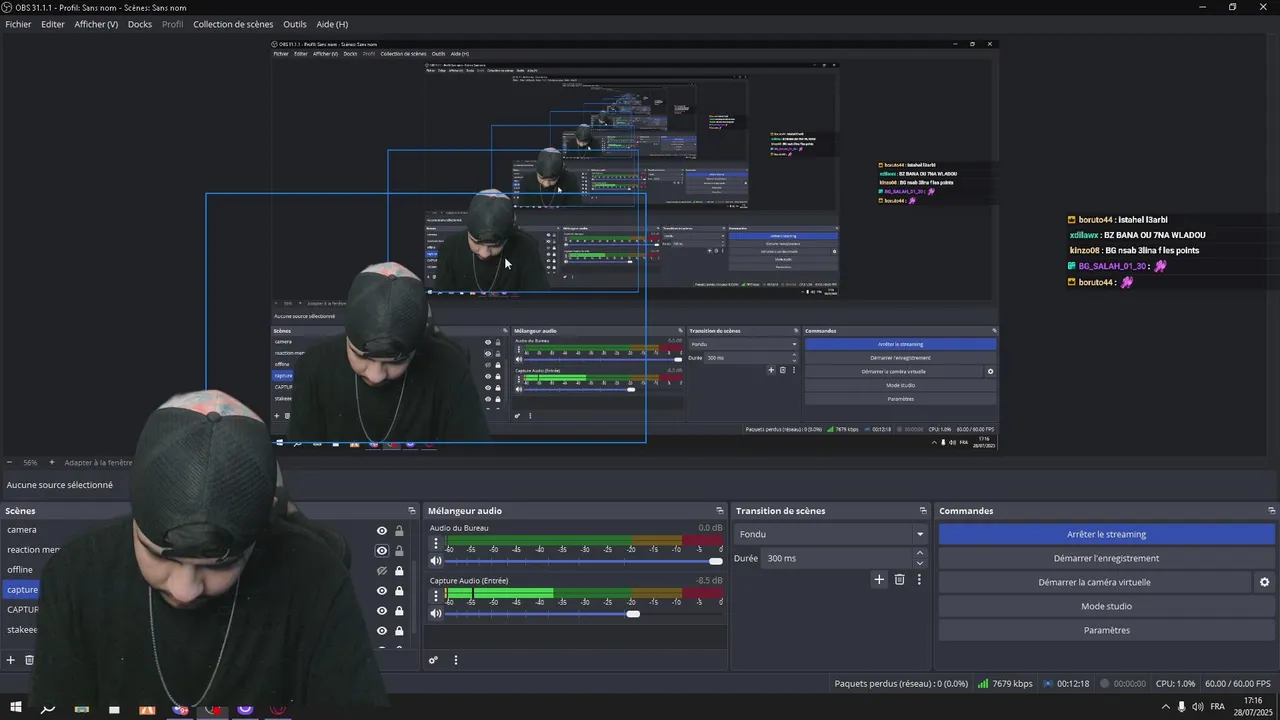
Task: Add new item with bottom-left plus icon
Action: [x=11, y=660]
